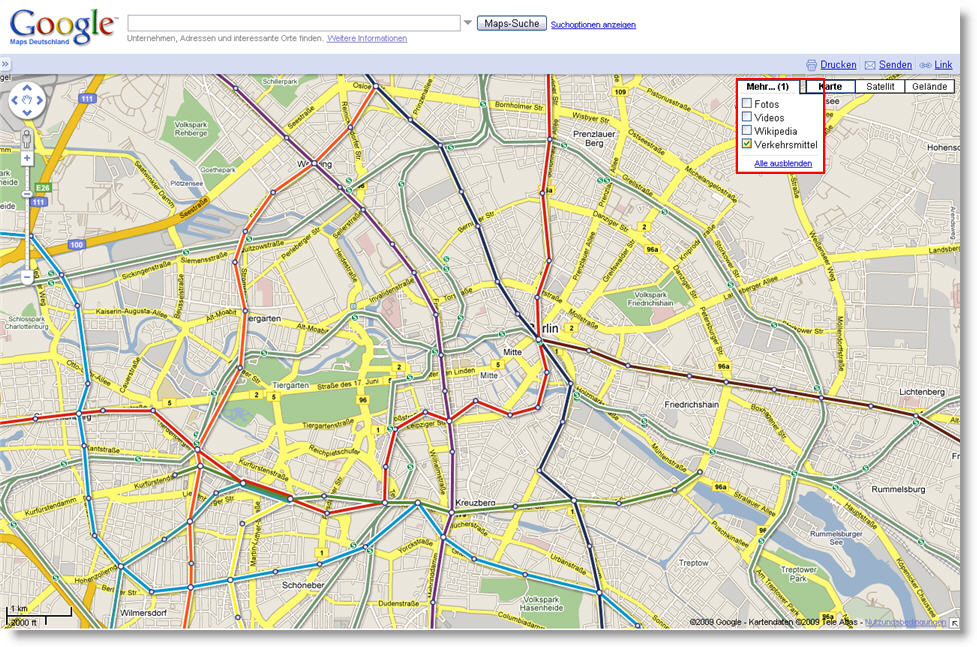This screenshot has width=977, height=647.
Task: Click the printer icon next to Drucken
Action: 812,65
